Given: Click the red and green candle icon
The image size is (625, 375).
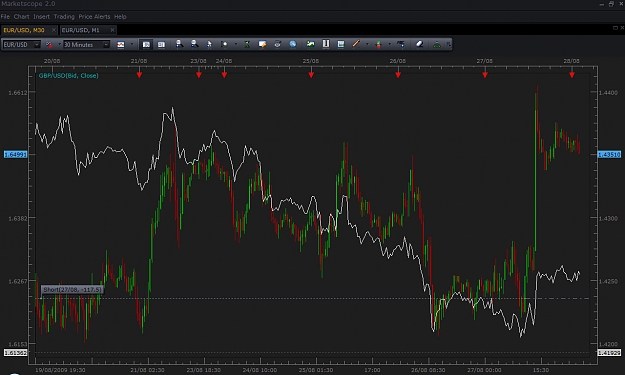Looking at the screenshot, I should [378, 44].
